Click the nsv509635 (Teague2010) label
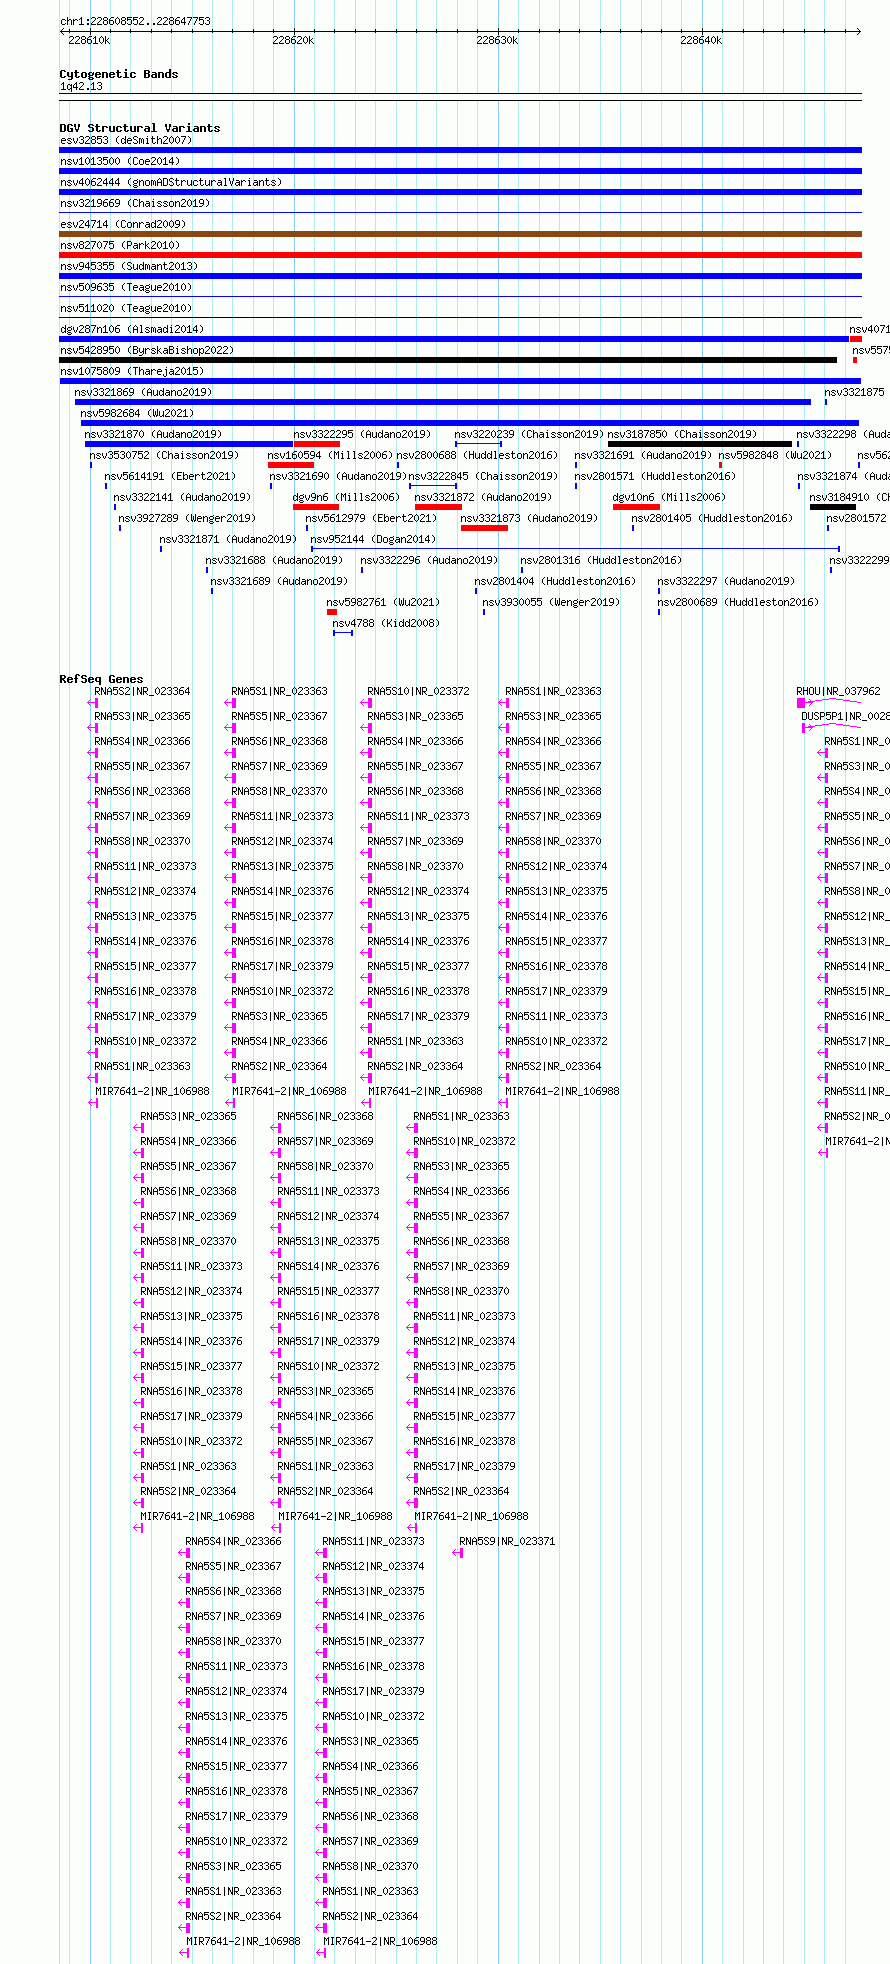This screenshot has height=1964, width=890. [x=126, y=287]
